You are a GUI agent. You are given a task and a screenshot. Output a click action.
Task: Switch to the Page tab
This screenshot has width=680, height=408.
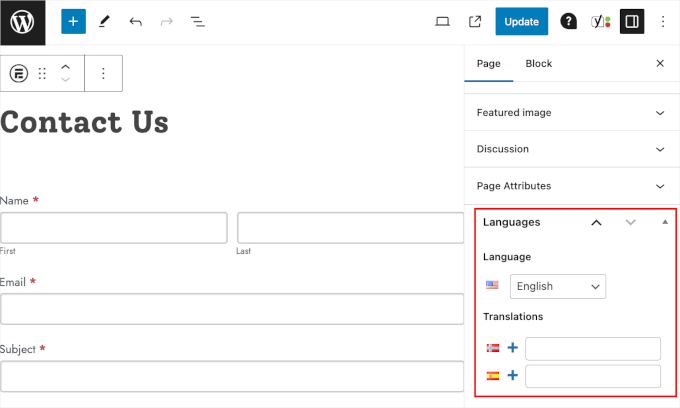tap(488, 63)
